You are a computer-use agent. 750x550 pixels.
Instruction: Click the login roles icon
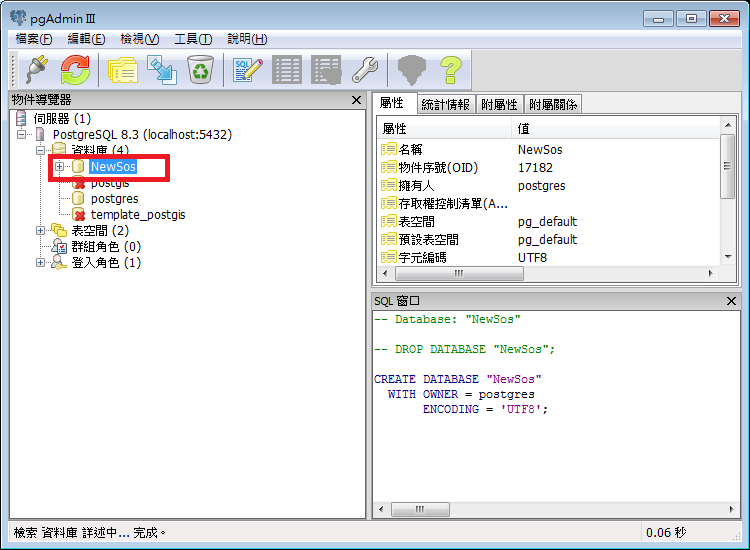tap(59, 262)
